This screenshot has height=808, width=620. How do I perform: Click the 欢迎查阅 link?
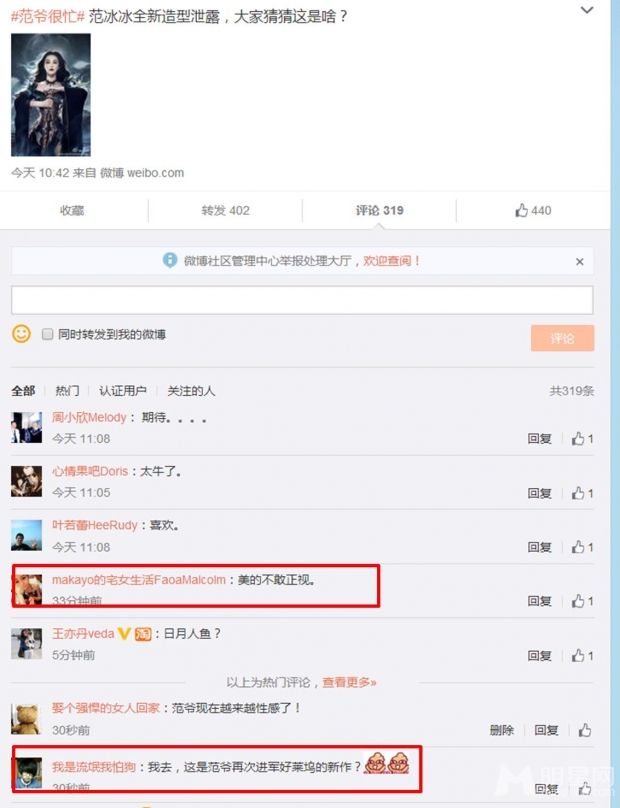(x=391, y=261)
